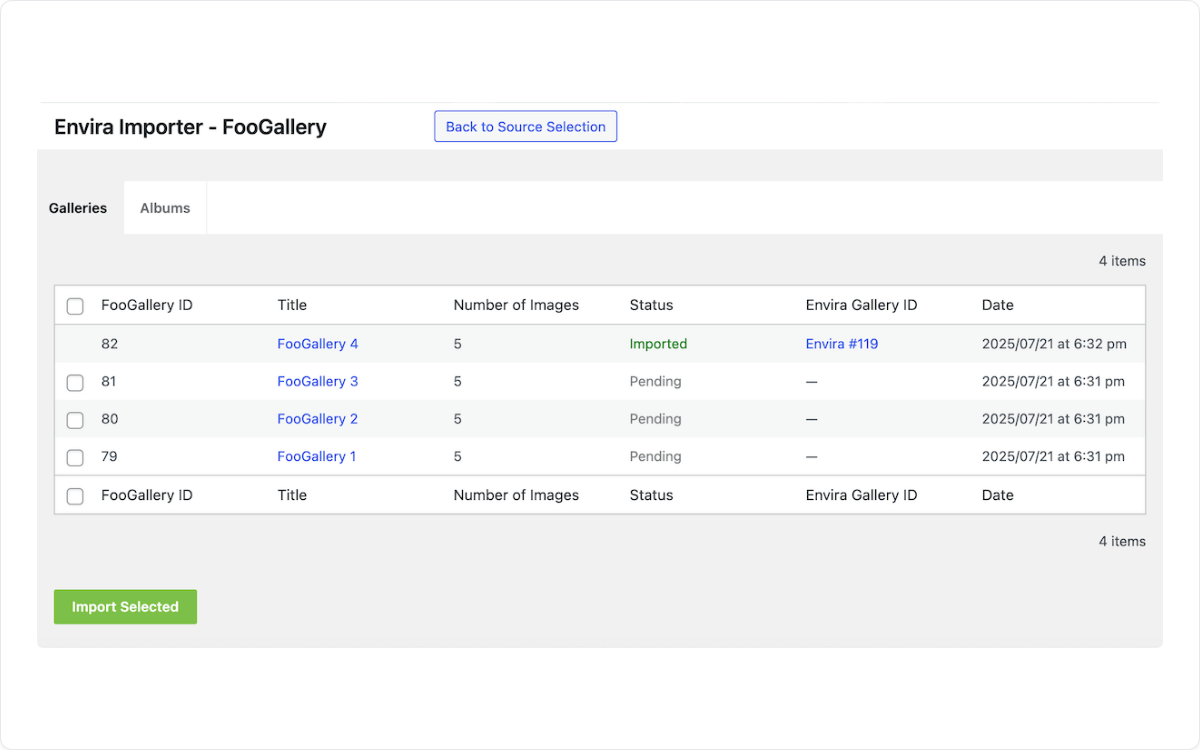Click the ID cell 80

click(110, 419)
